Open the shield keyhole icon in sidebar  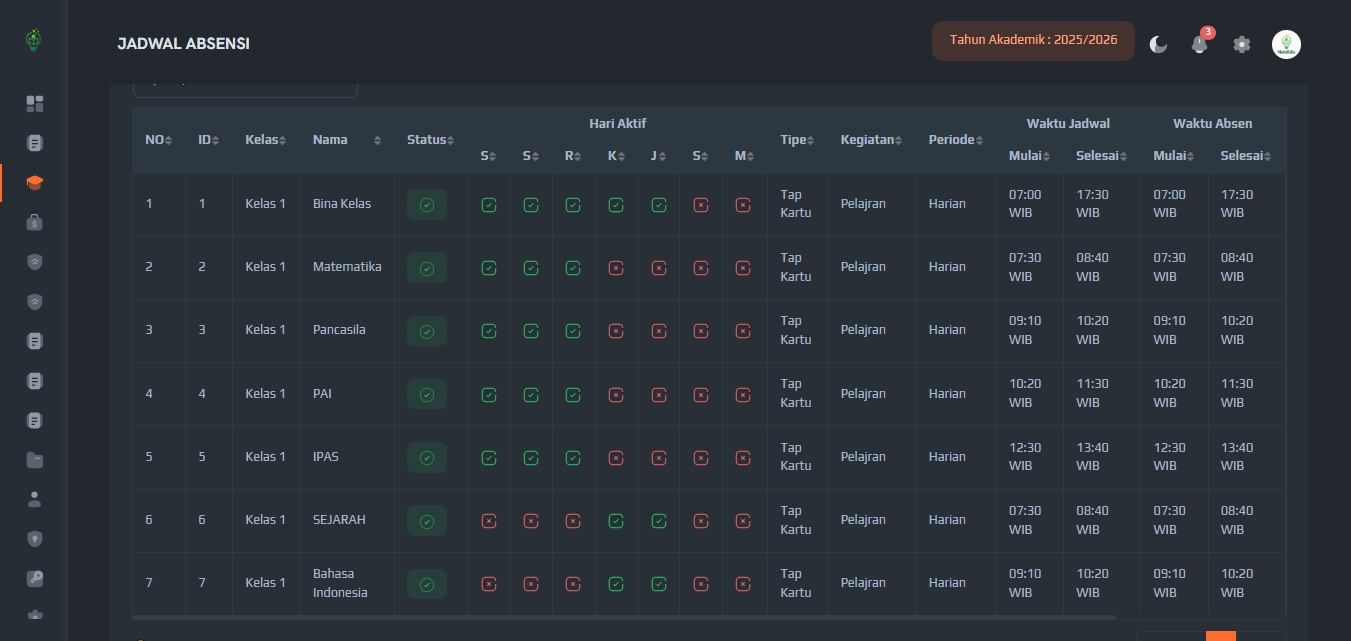click(35, 539)
